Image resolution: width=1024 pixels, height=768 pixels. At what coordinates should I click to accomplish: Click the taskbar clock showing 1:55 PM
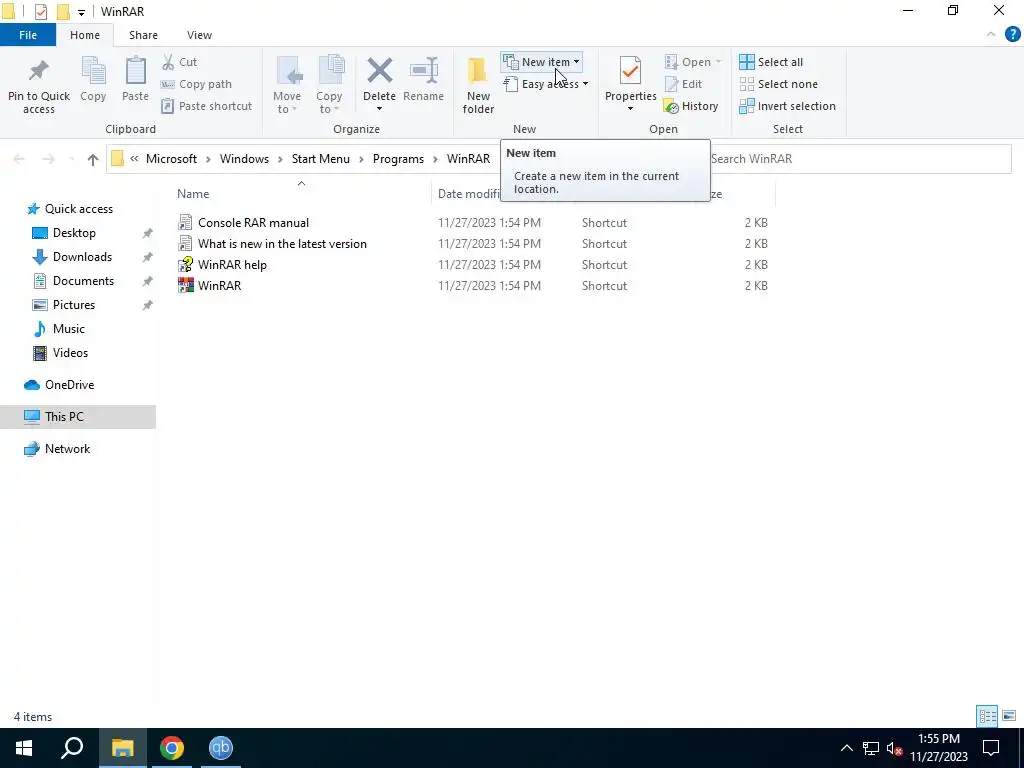tap(938, 748)
